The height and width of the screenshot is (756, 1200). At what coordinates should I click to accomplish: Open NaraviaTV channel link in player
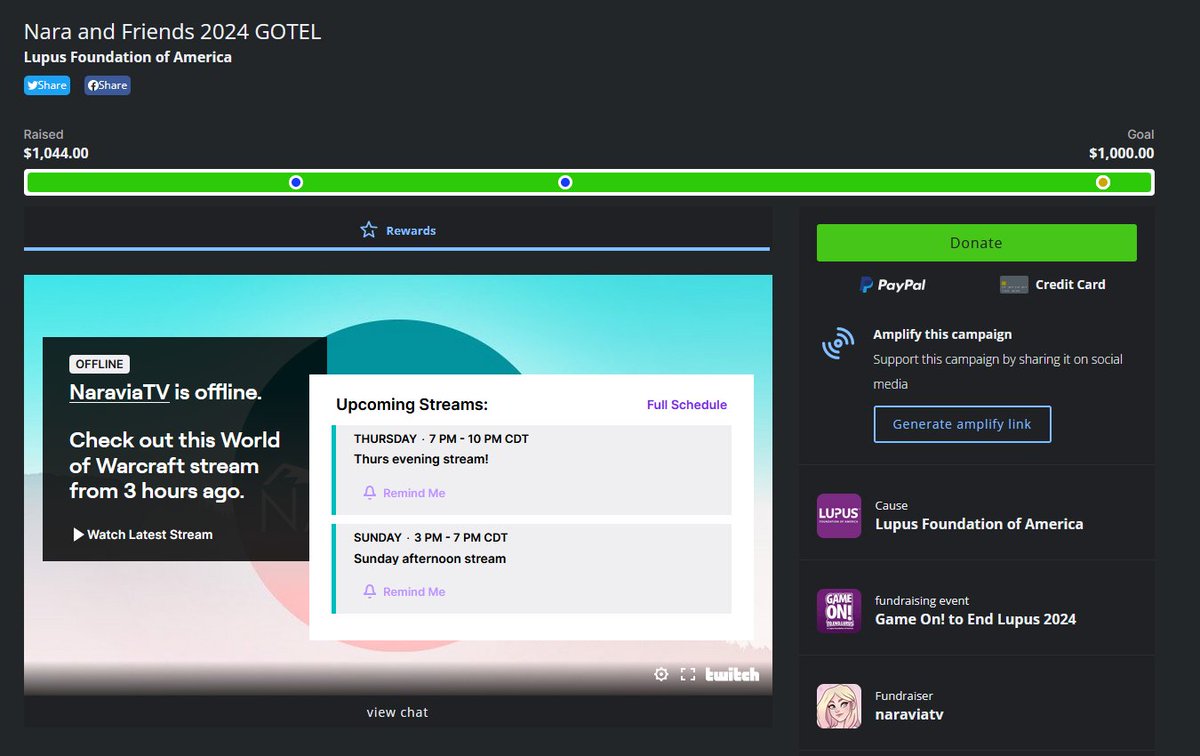(119, 393)
